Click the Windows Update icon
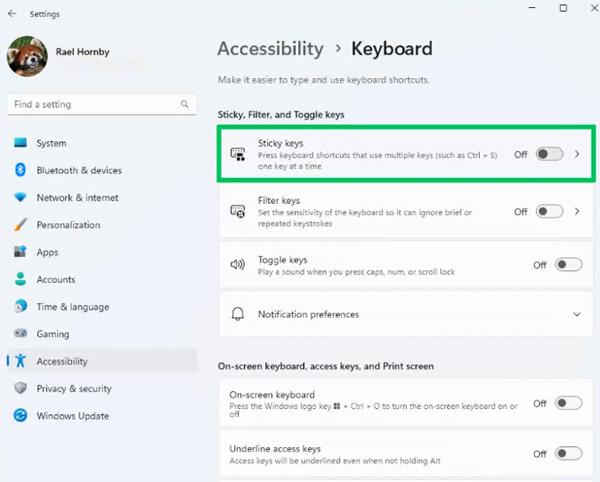The image size is (600, 482). coord(20,416)
